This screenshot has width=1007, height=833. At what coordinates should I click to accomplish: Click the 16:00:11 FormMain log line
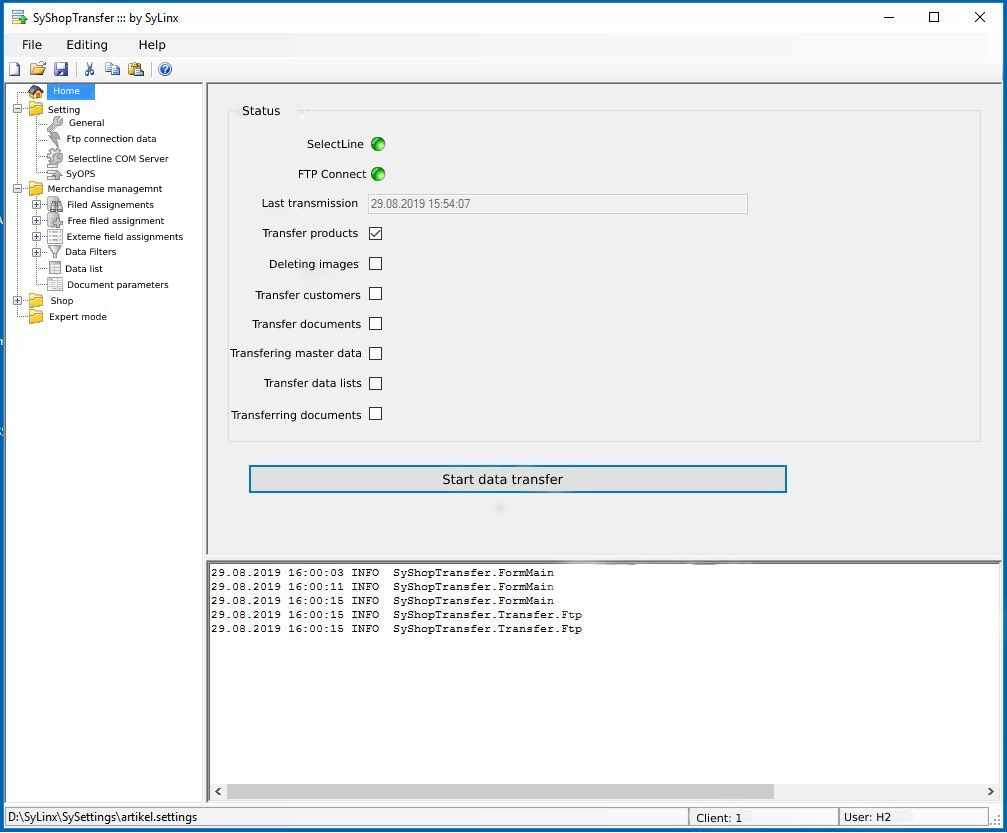coord(382,586)
